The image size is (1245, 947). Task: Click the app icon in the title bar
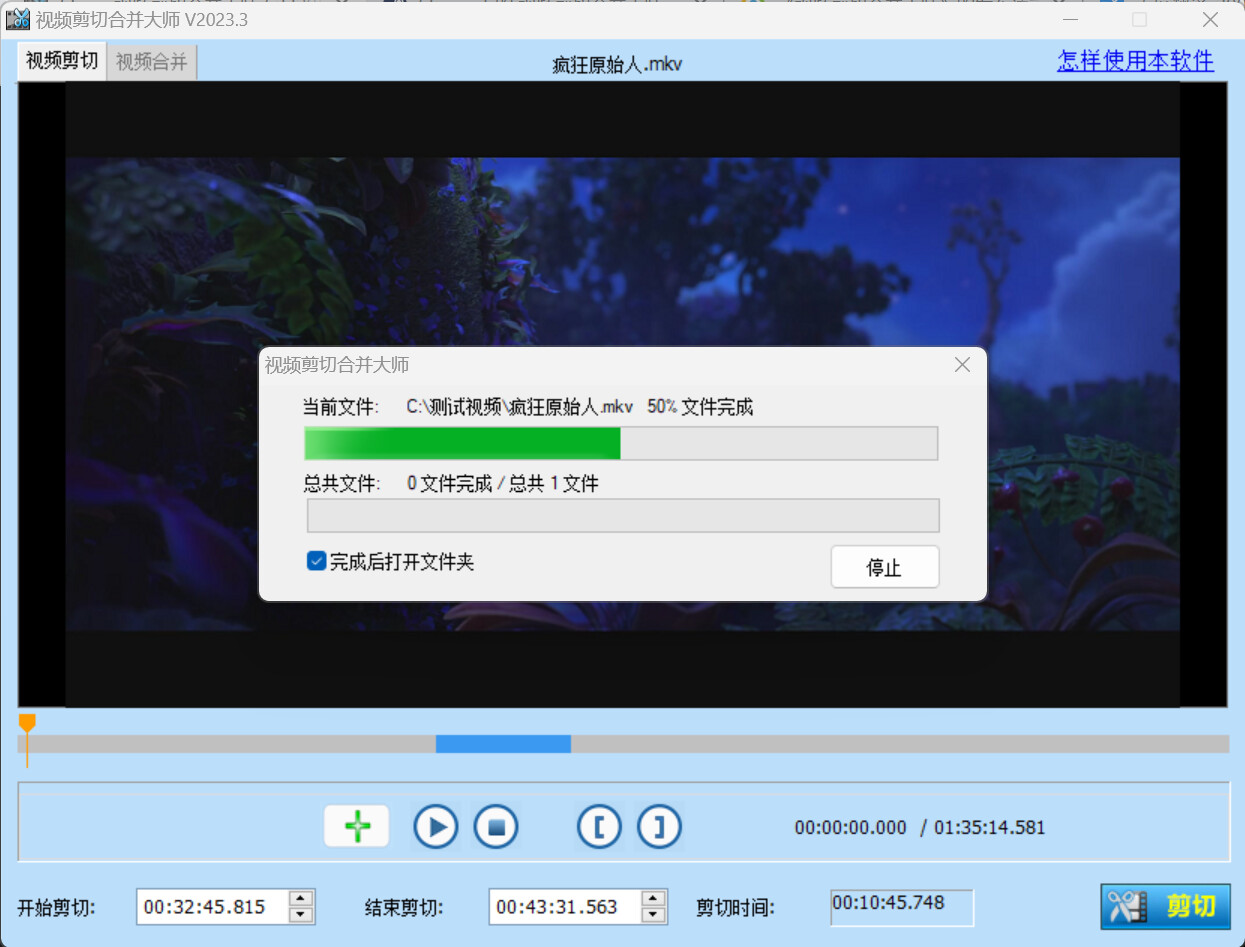(x=17, y=19)
